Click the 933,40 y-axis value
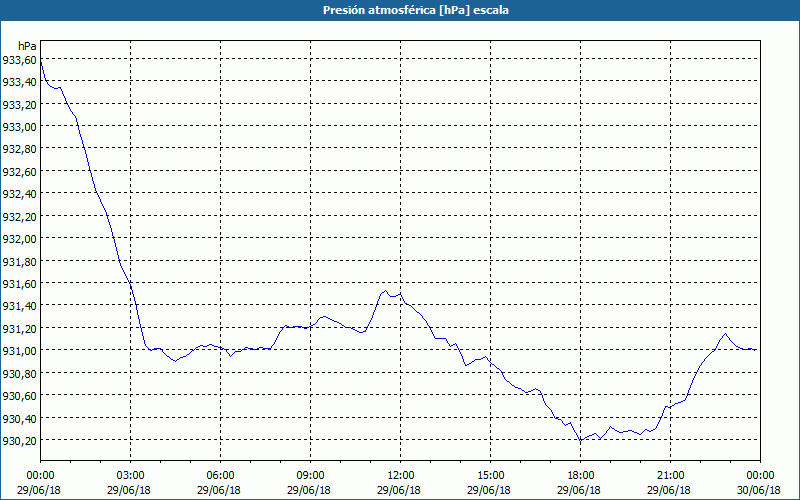This screenshot has height=500, width=800. [19, 82]
